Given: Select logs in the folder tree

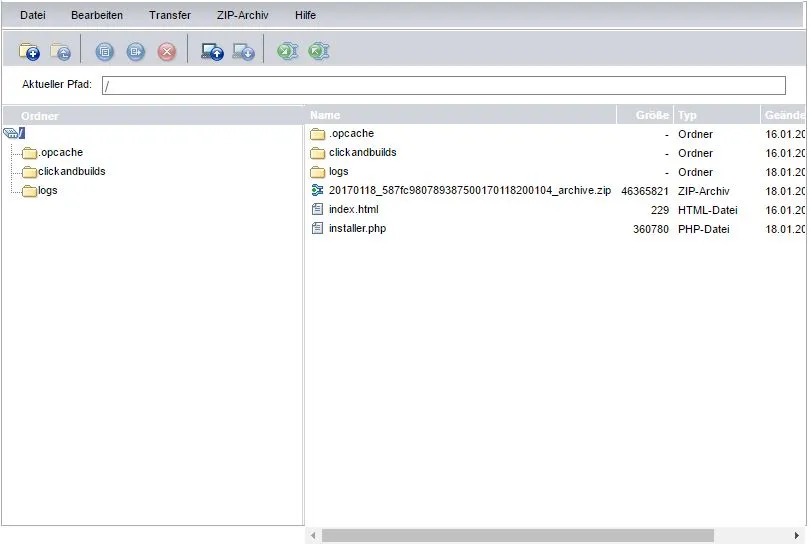Looking at the screenshot, I should coord(48,191).
